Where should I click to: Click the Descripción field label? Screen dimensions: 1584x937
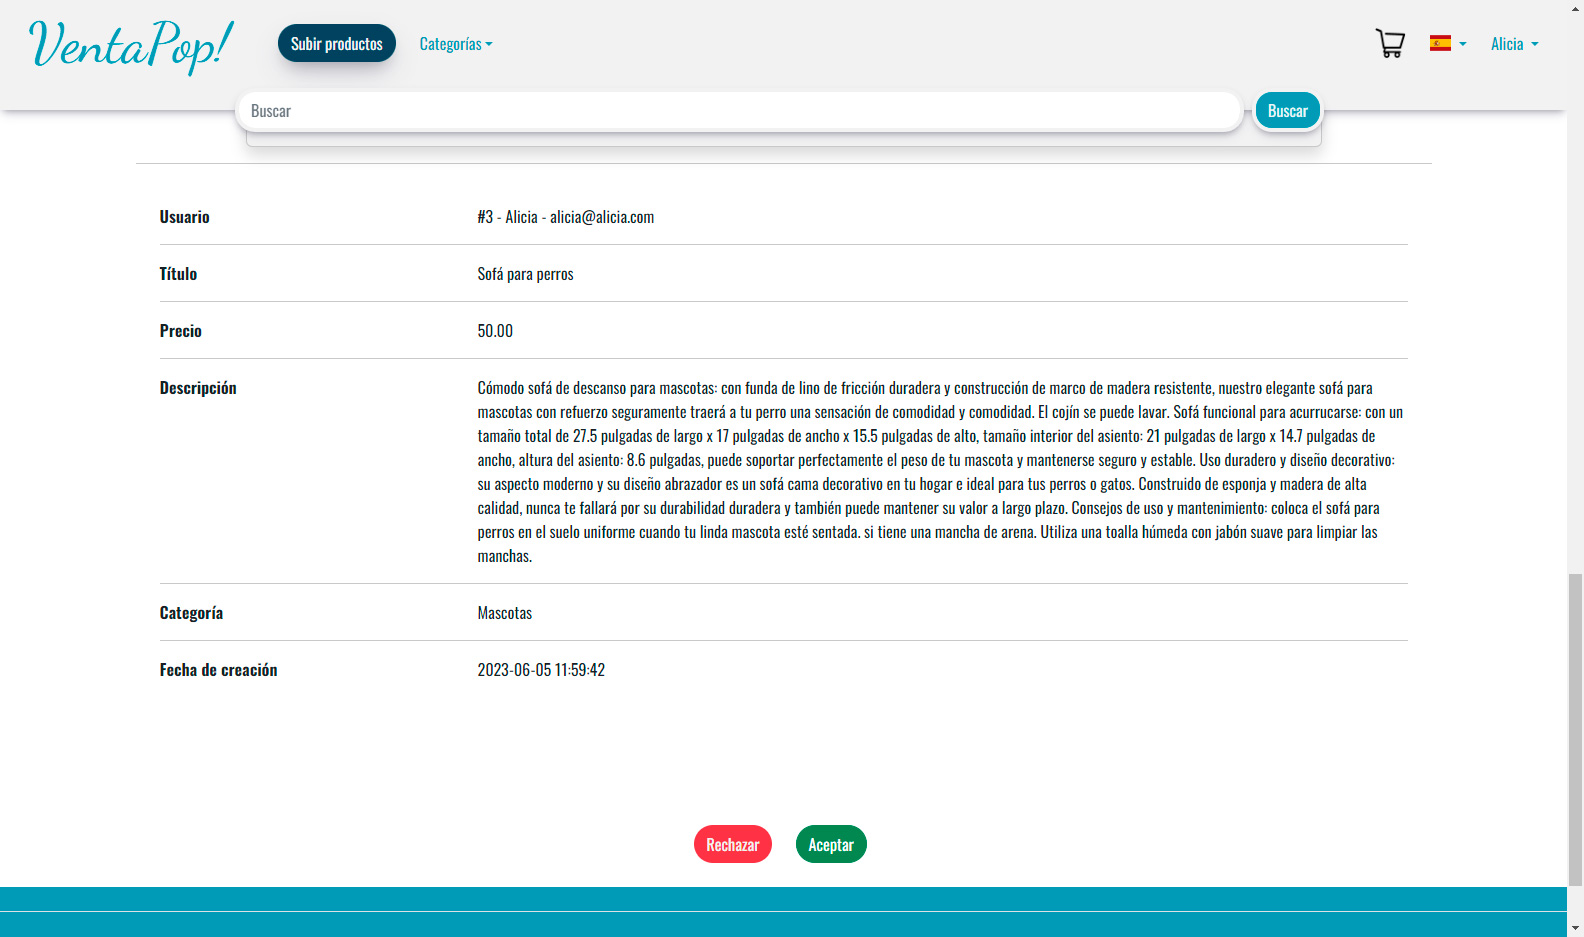coord(198,388)
